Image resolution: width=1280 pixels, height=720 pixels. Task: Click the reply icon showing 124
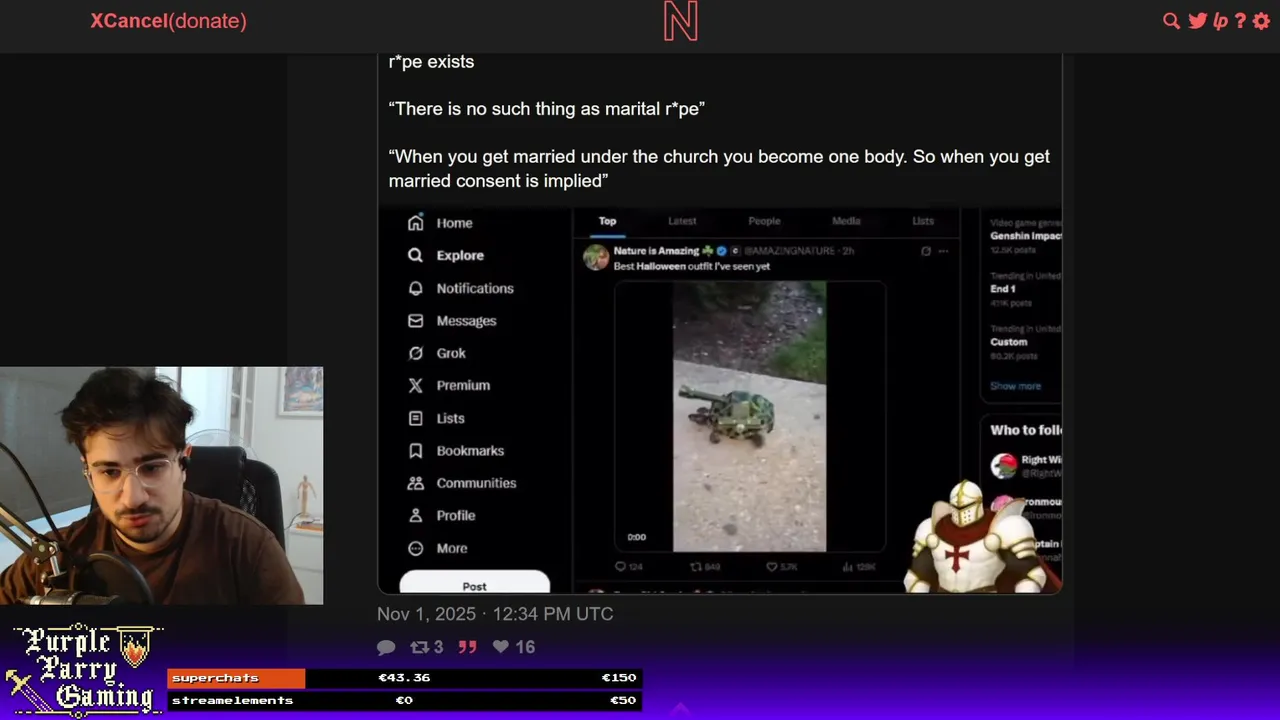[620, 567]
